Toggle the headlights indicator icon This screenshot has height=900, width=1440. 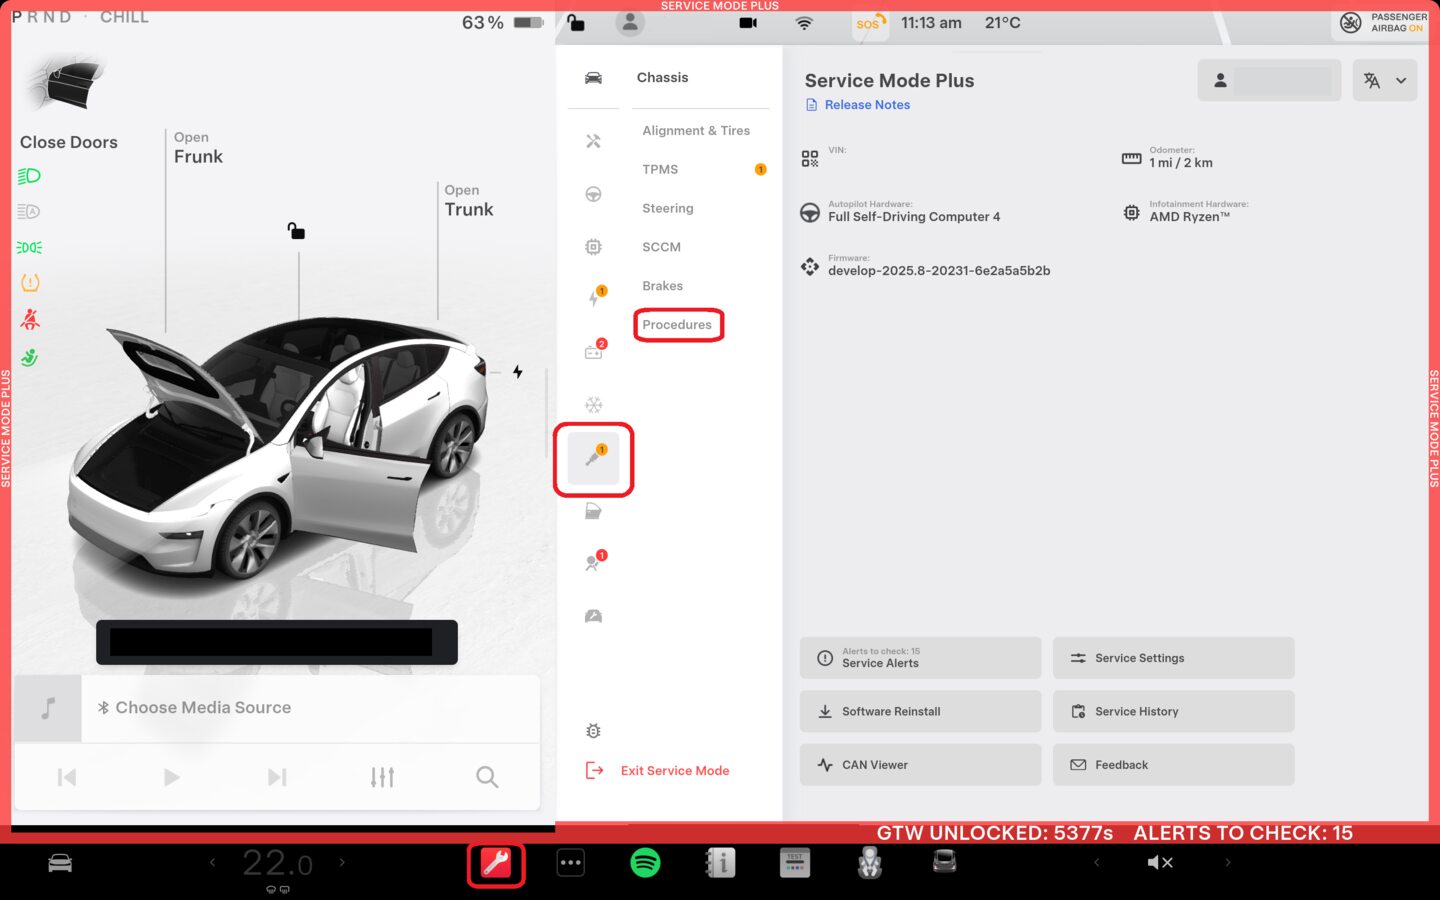pos(29,176)
